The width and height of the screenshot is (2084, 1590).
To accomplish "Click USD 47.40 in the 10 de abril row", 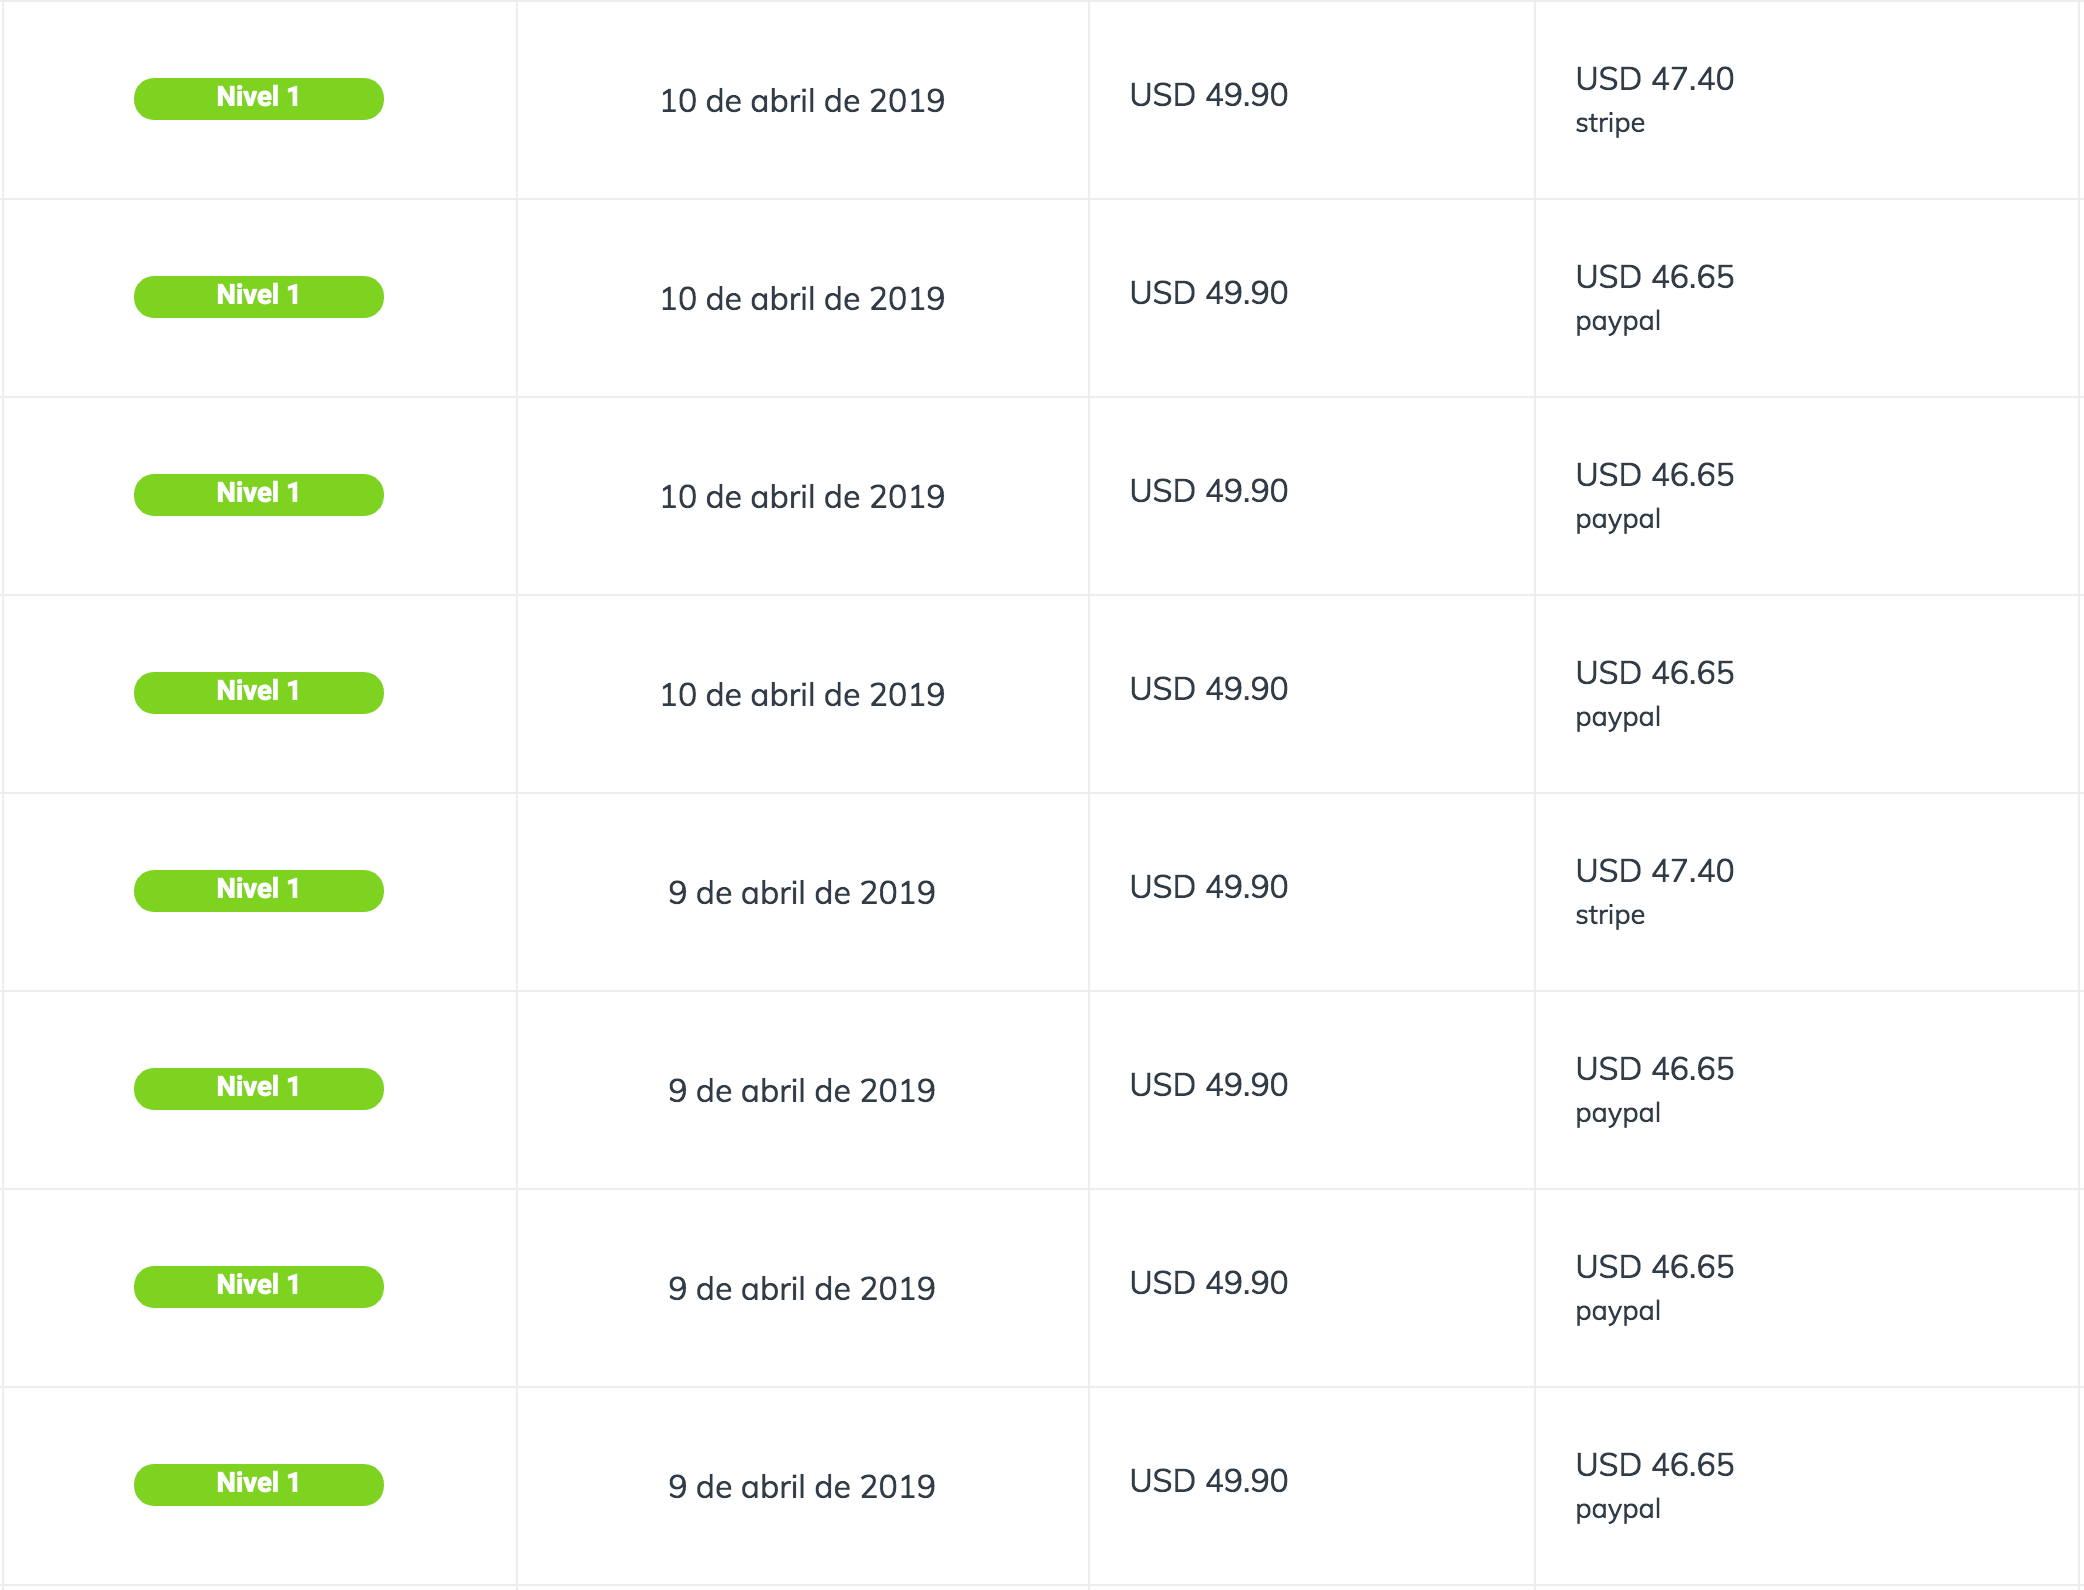I will point(1654,79).
